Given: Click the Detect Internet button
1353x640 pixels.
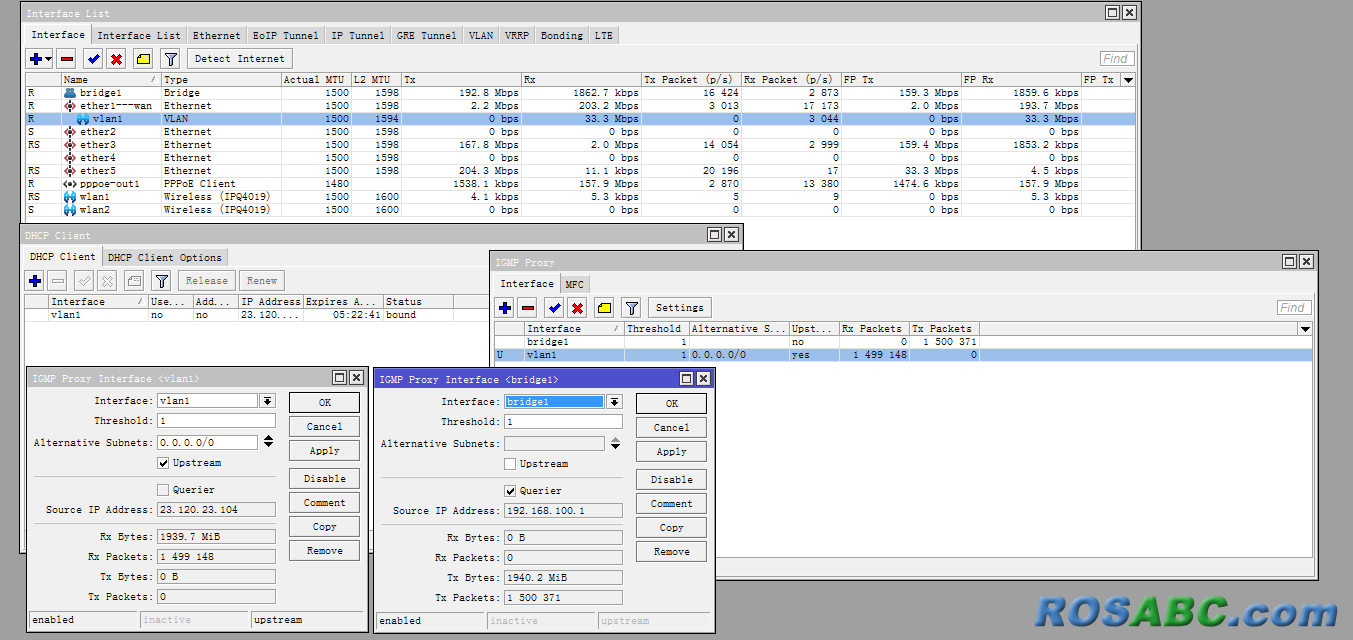Looking at the screenshot, I should tap(240, 59).
